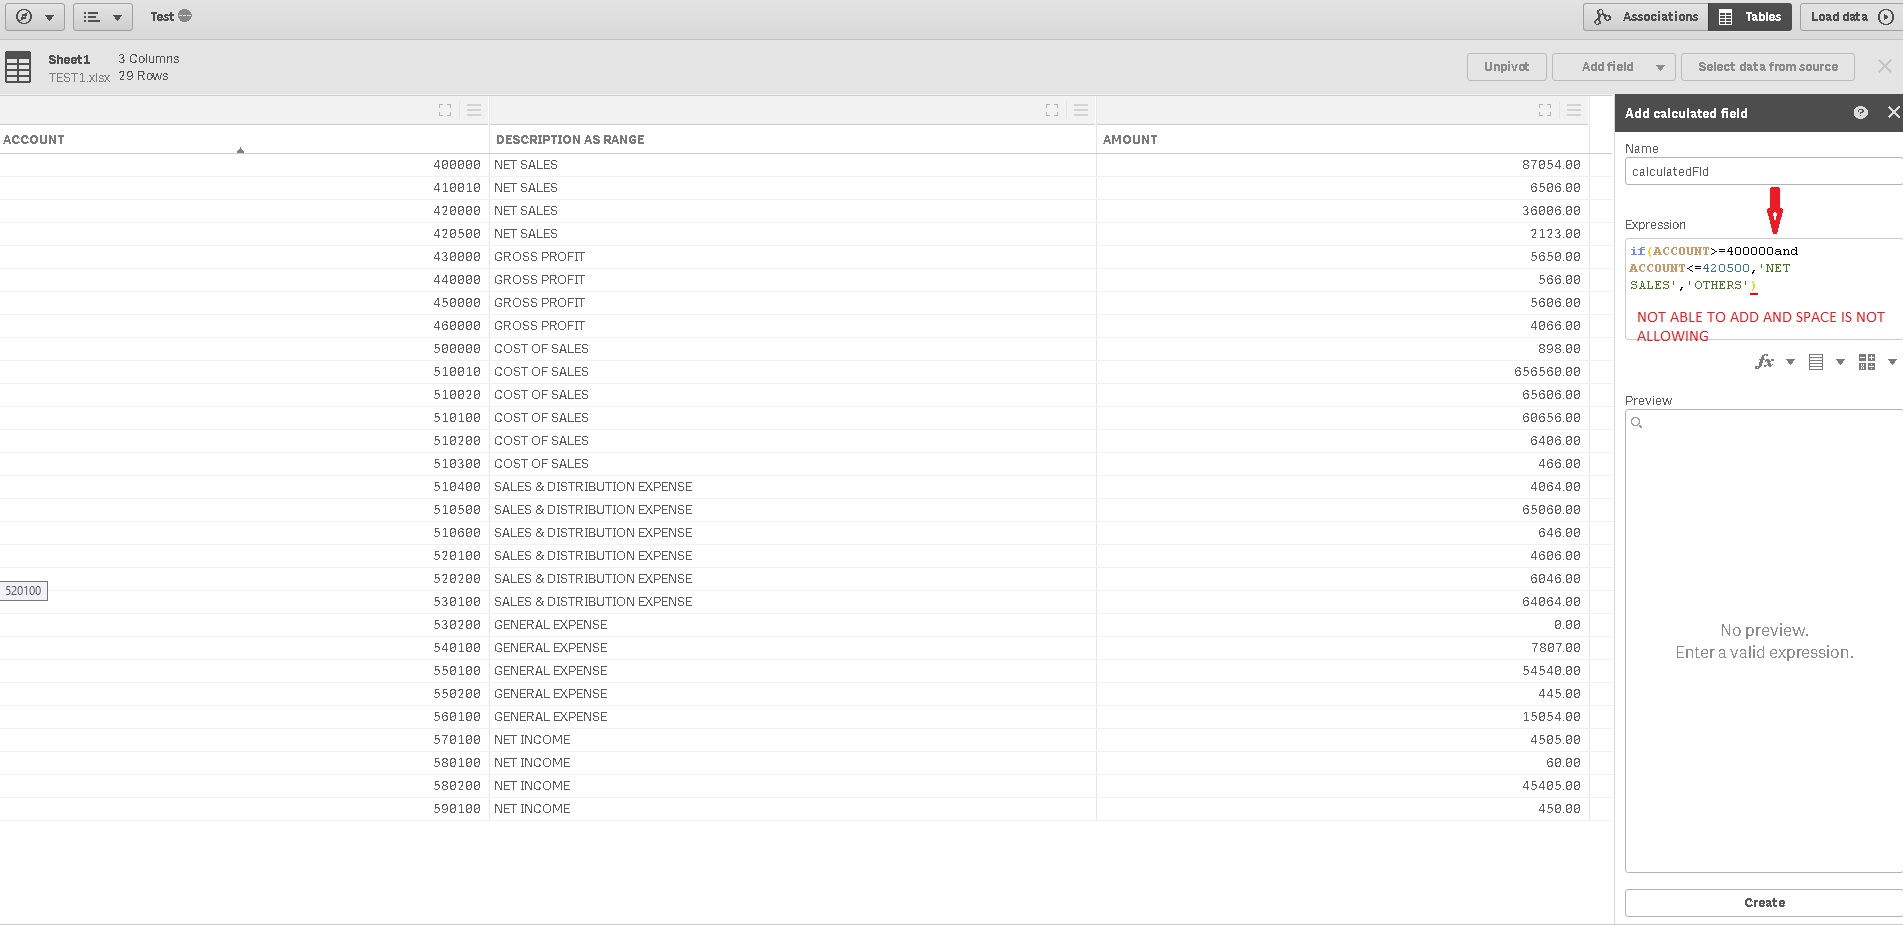Image resolution: width=1903 pixels, height=925 pixels.
Task: Click amount 64064.00
Action: point(1551,602)
